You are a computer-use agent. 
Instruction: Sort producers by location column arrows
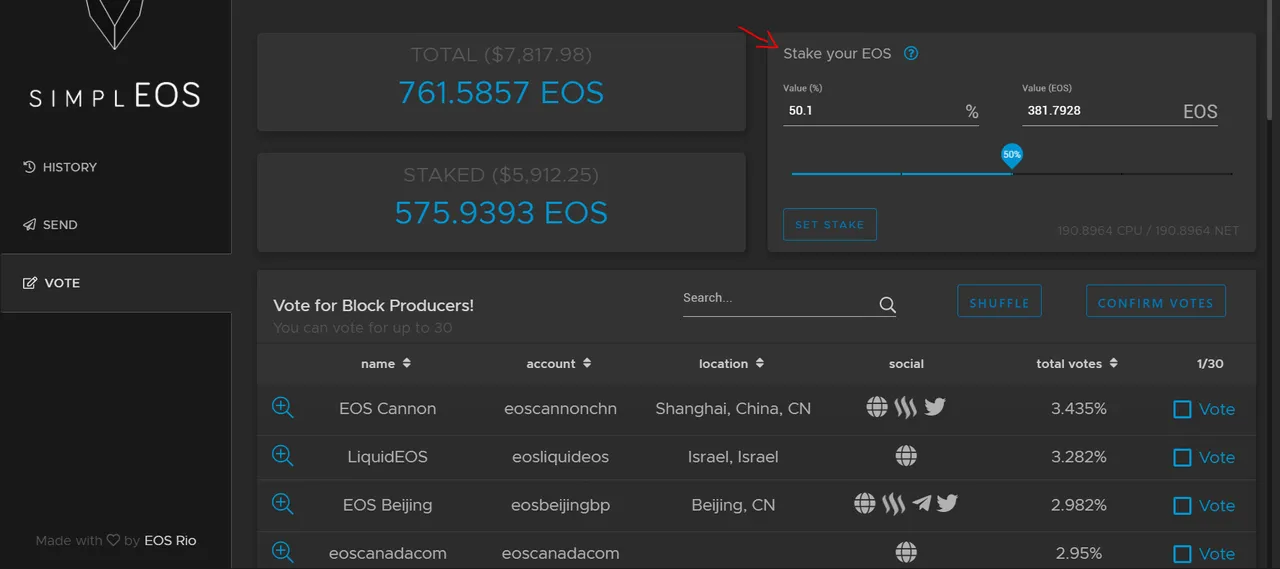point(760,363)
